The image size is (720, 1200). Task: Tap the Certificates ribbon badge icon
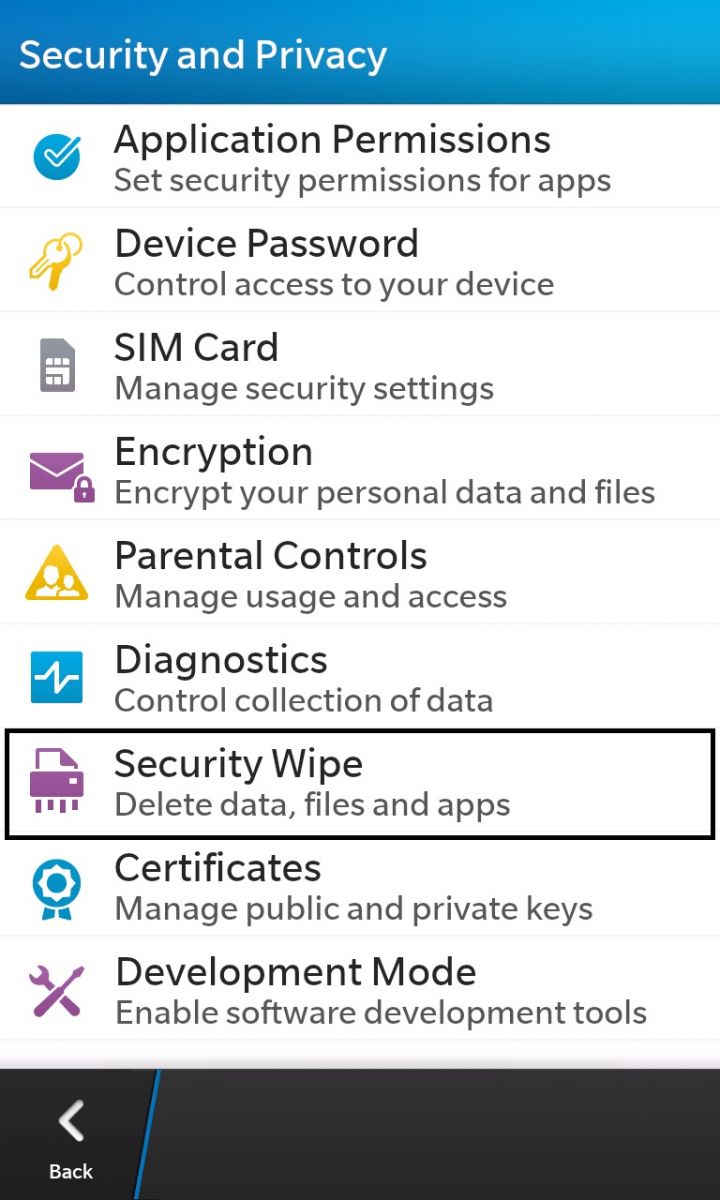pyautogui.click(x=57, y=886)
